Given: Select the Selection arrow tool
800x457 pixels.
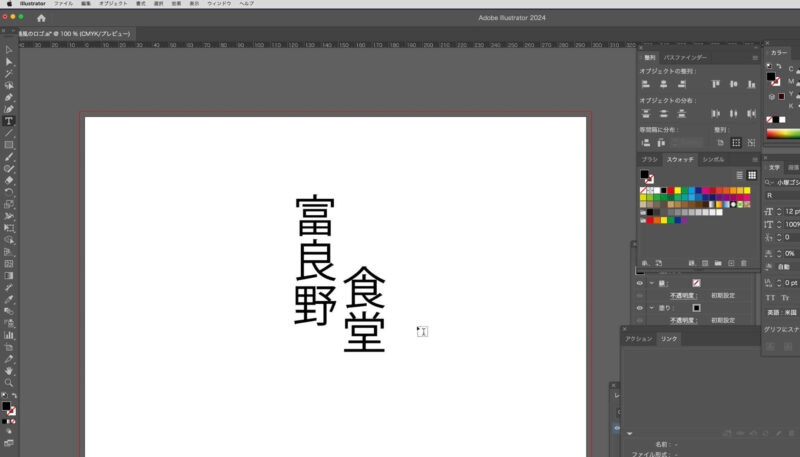Looking at the screenshot, I should (9, 49).
